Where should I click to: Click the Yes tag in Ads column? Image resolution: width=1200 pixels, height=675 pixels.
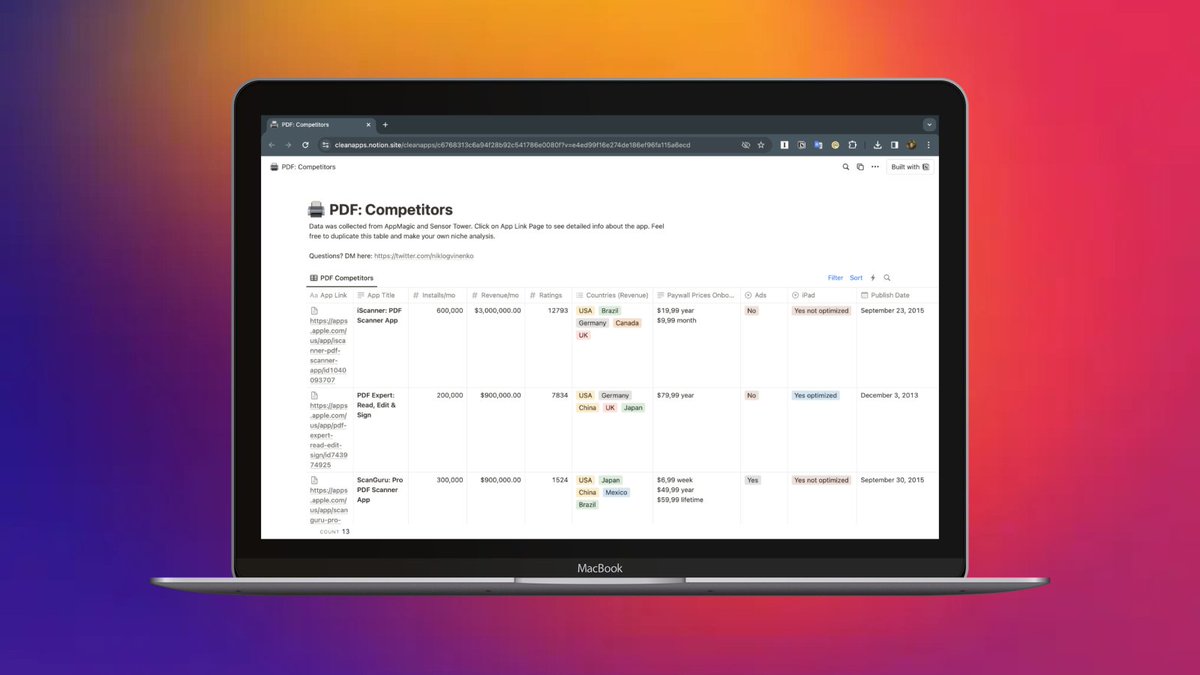coord(753,480)
